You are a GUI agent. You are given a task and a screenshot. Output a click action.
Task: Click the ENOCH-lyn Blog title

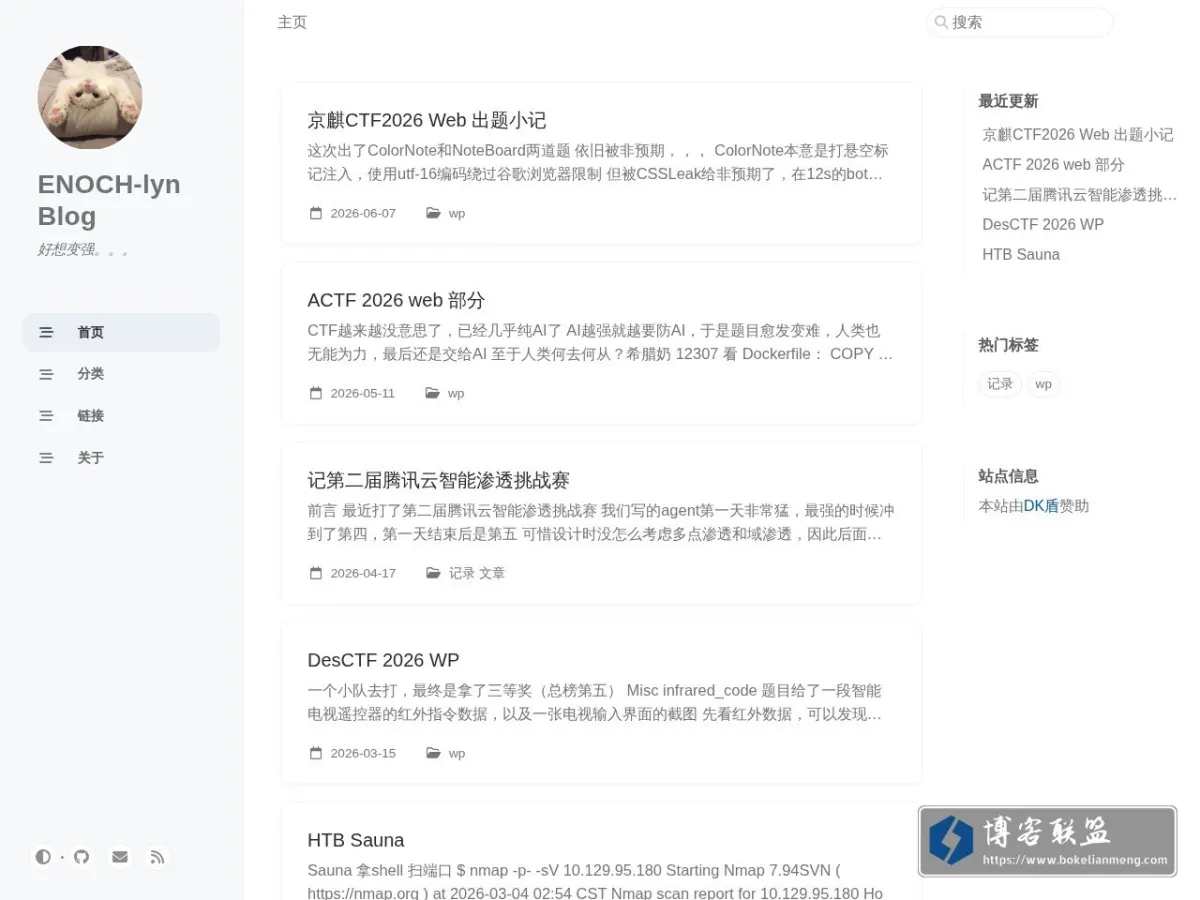tap(109, 200)
